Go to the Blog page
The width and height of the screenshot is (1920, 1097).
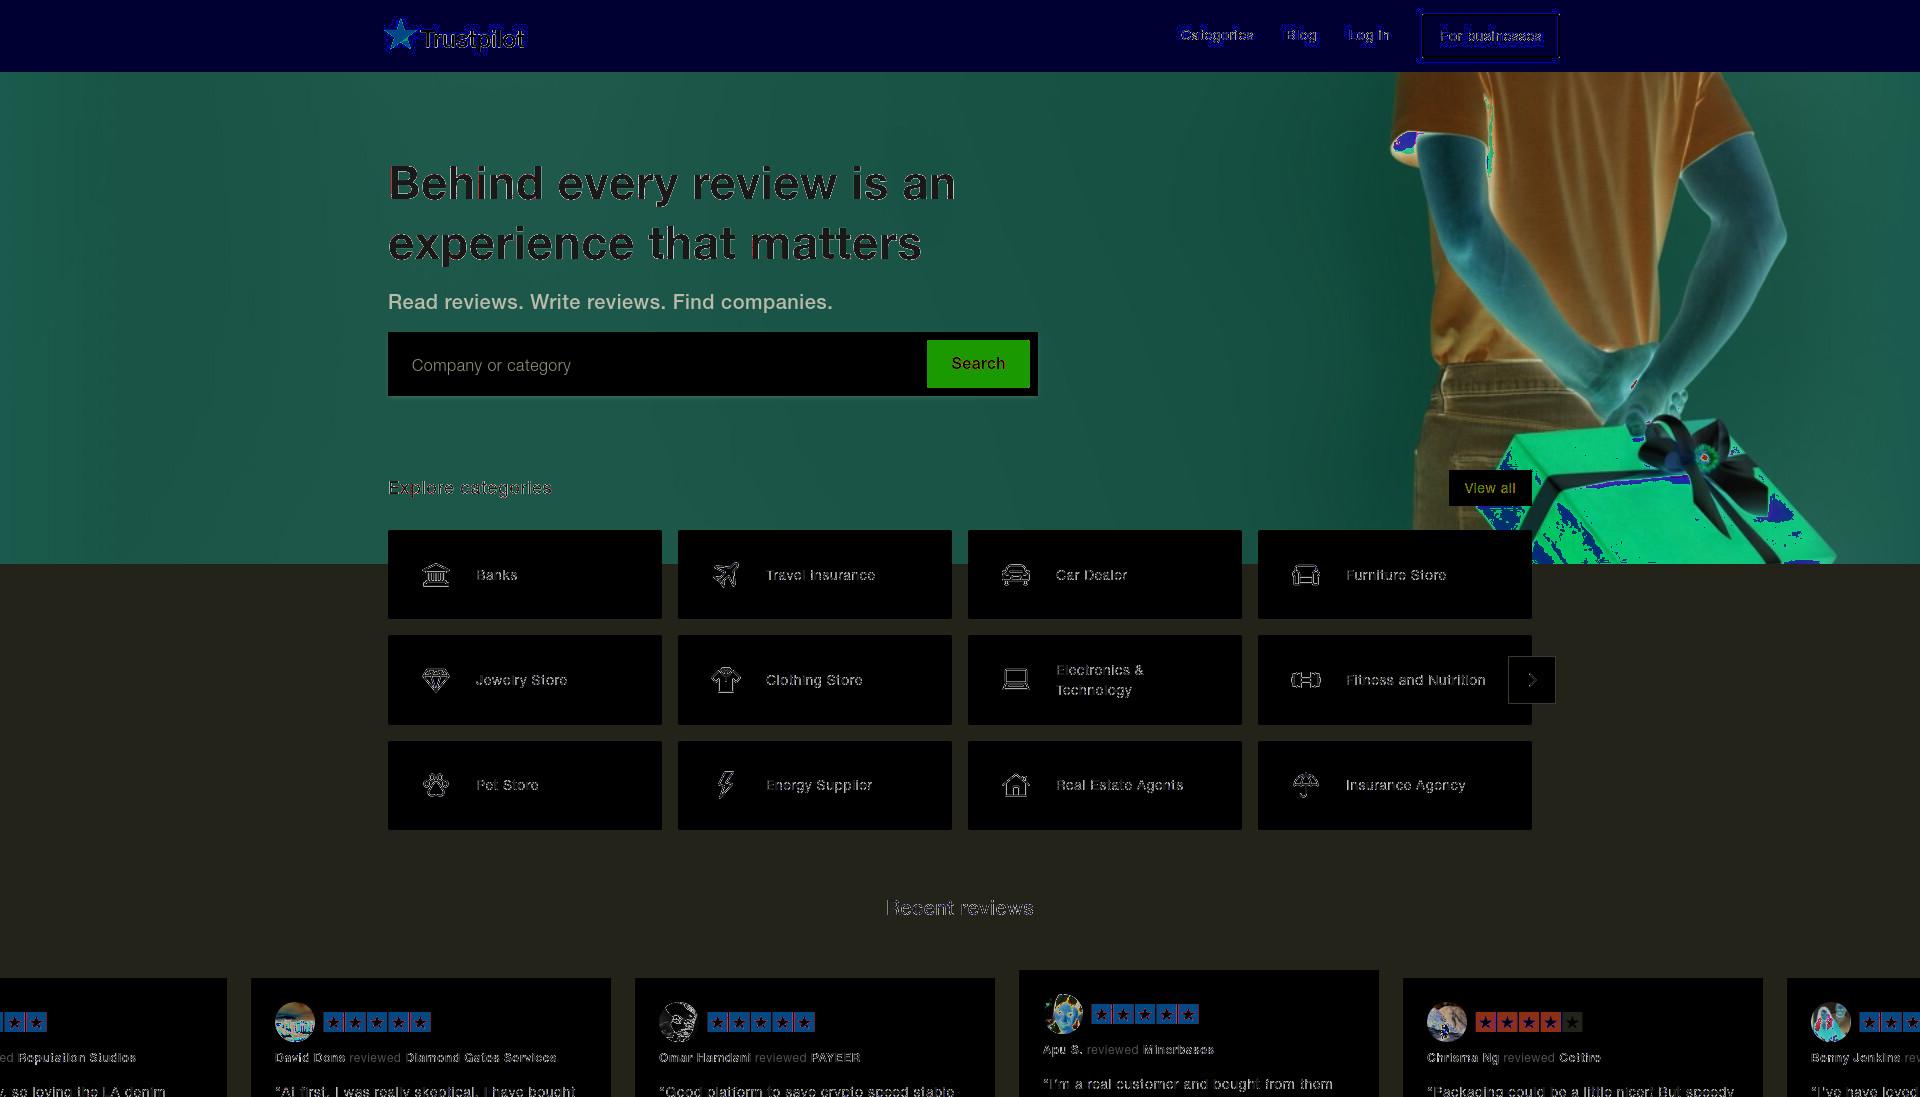tap(1301, 35)
